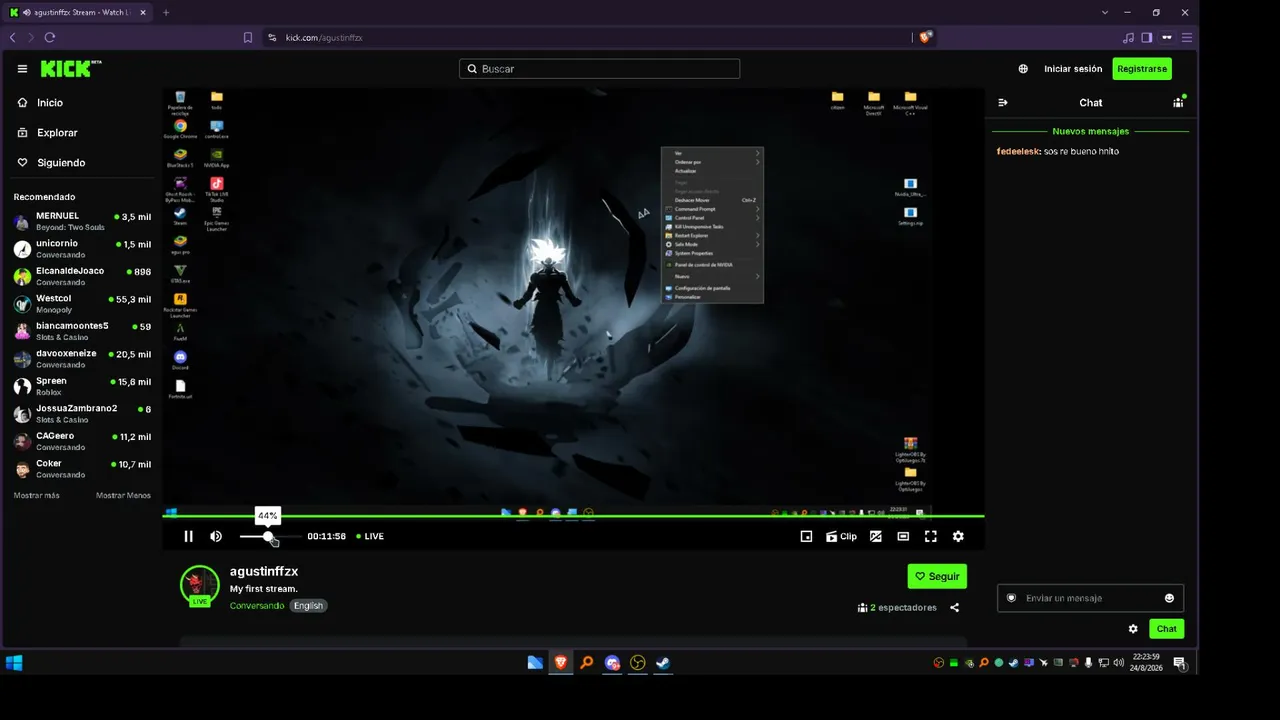Open the chat viewers list icon
Screen dimensions: 1280x720
[1178, 102]
